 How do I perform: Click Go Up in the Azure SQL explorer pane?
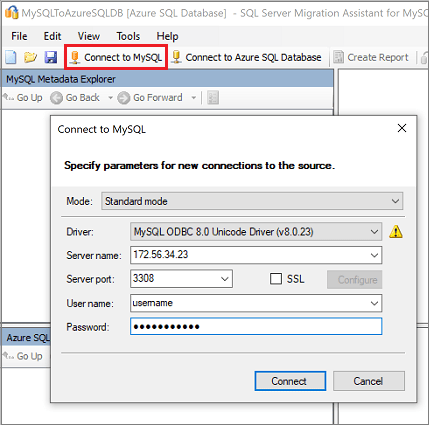23,356
